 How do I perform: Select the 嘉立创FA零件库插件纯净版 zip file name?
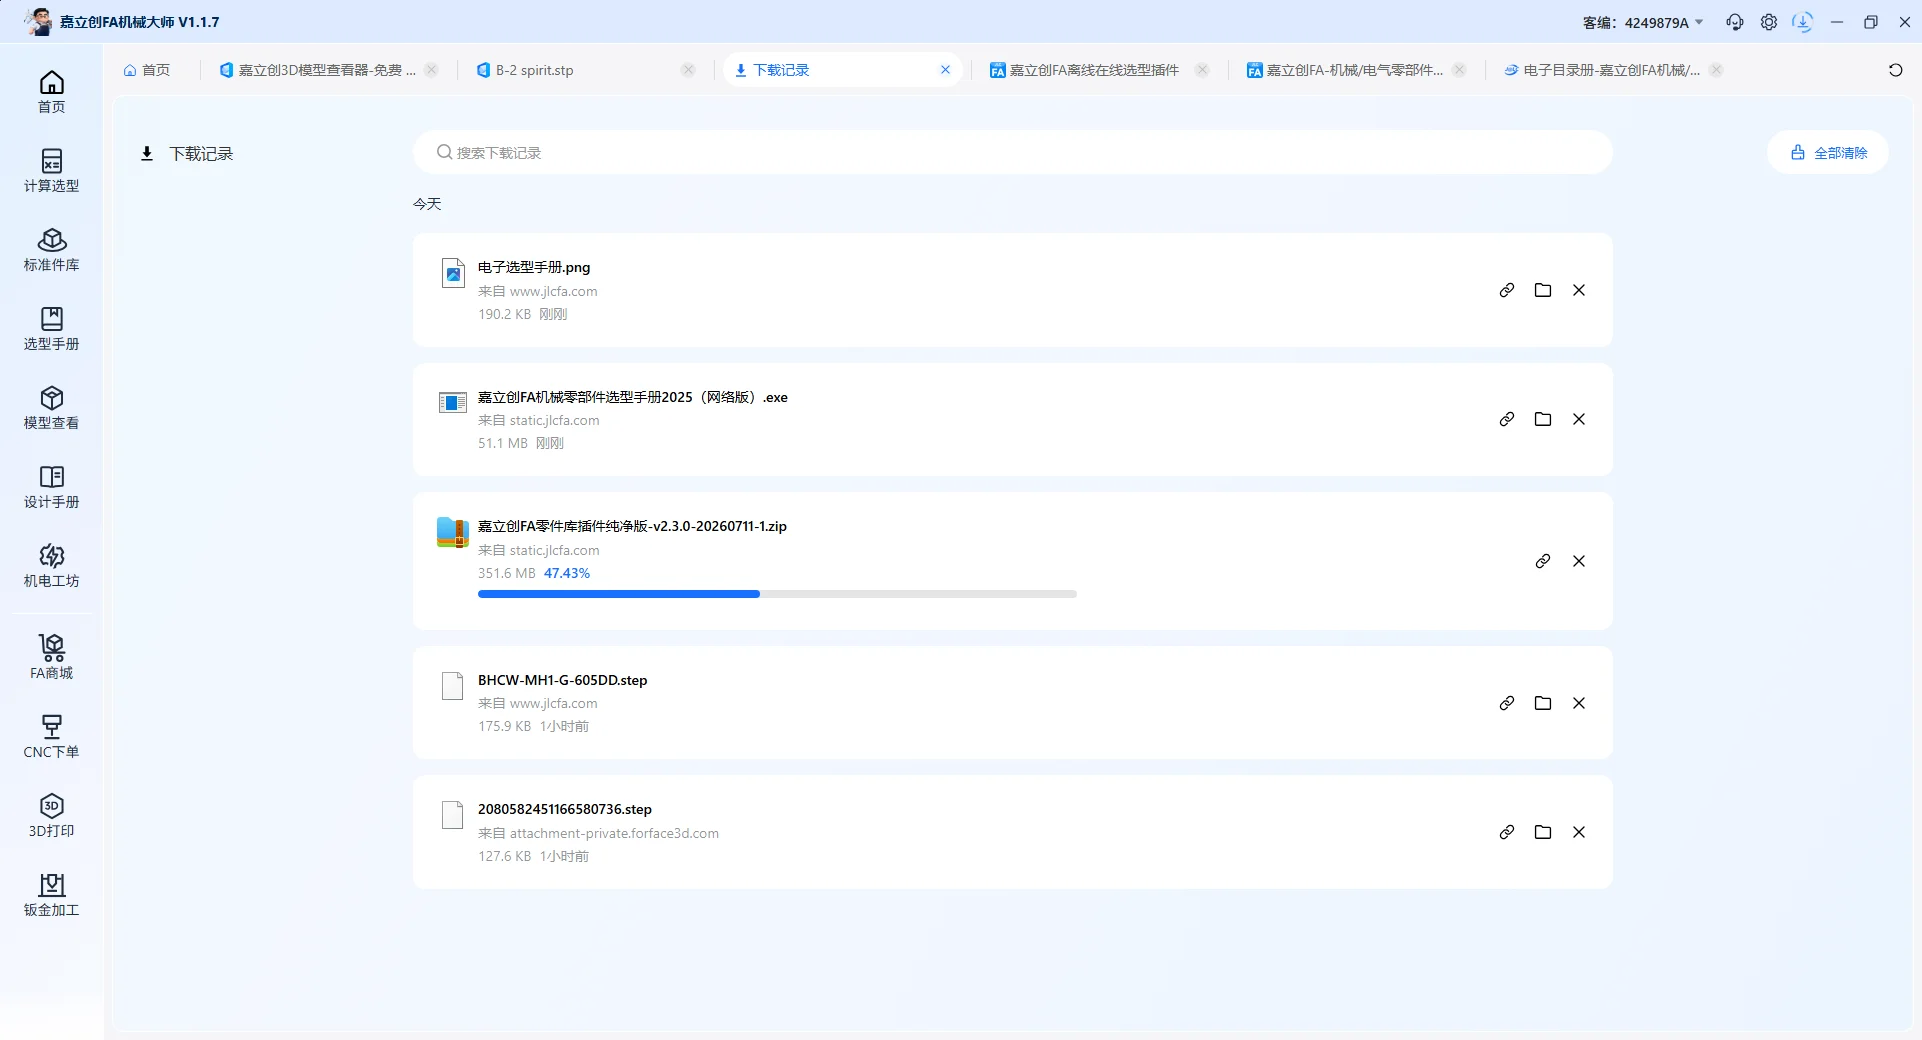tap(632, 526)
